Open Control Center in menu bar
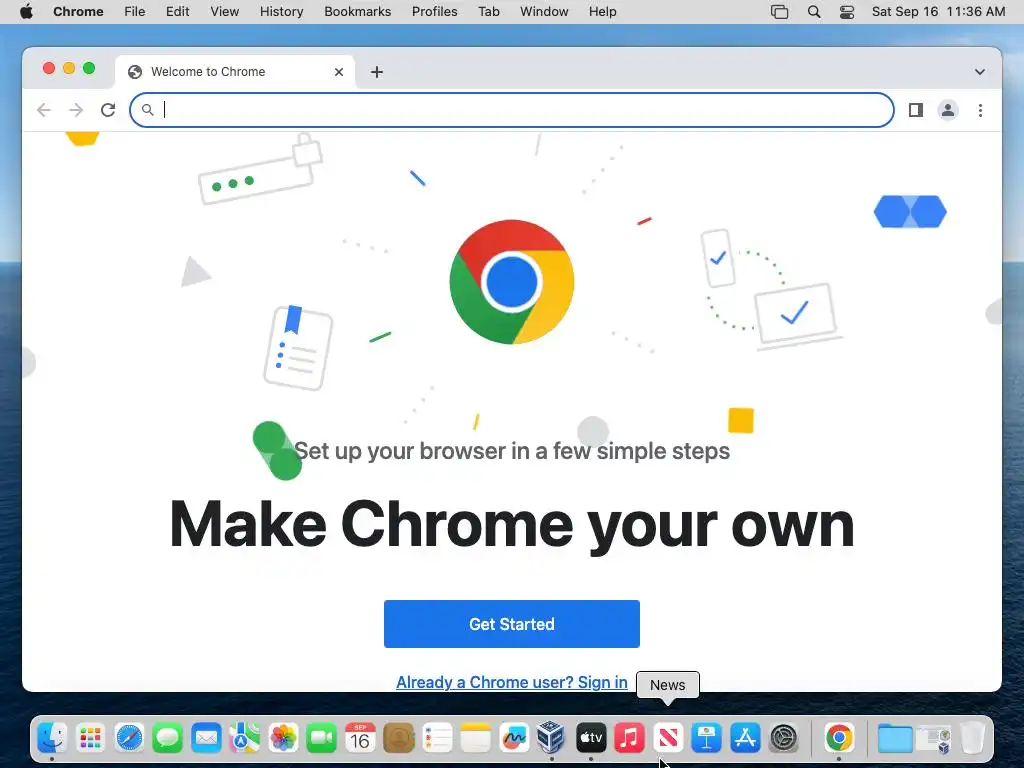This screenshot has width=1024, height=768. 847,12
